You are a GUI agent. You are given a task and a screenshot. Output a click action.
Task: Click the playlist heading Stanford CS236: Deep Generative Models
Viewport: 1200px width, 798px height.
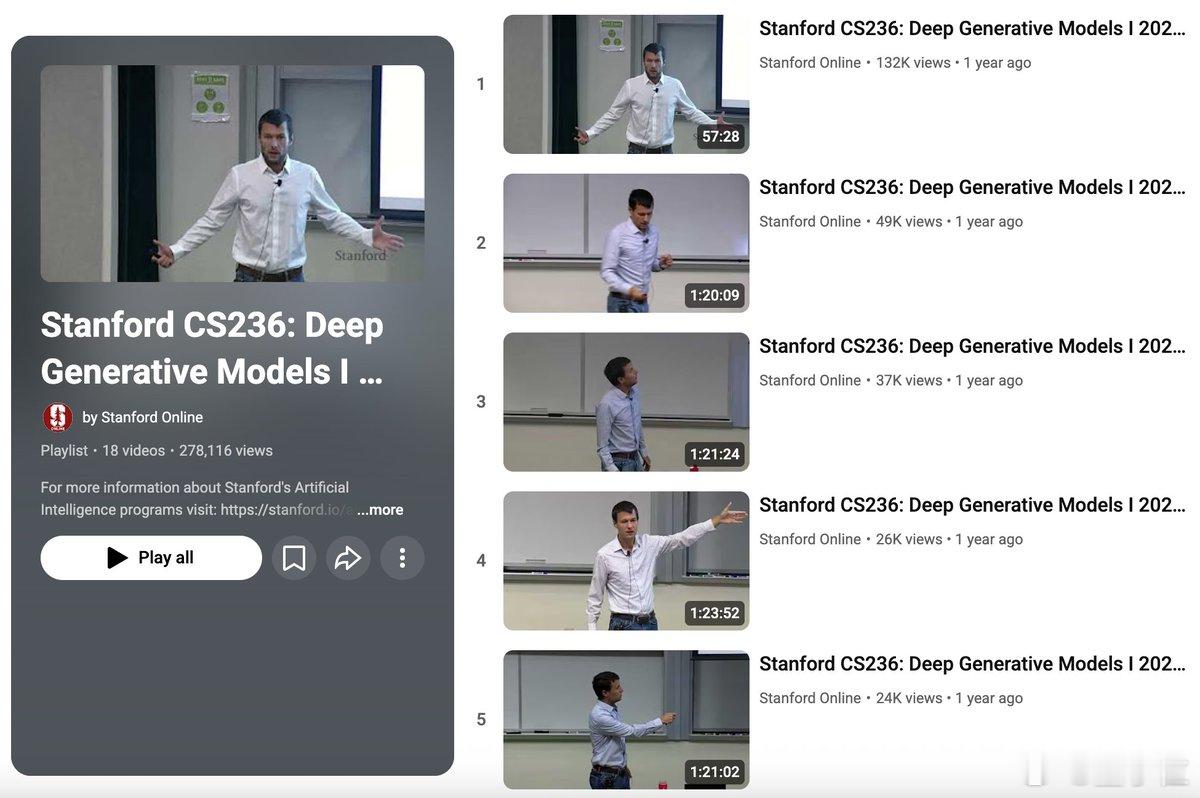(212, 348)
